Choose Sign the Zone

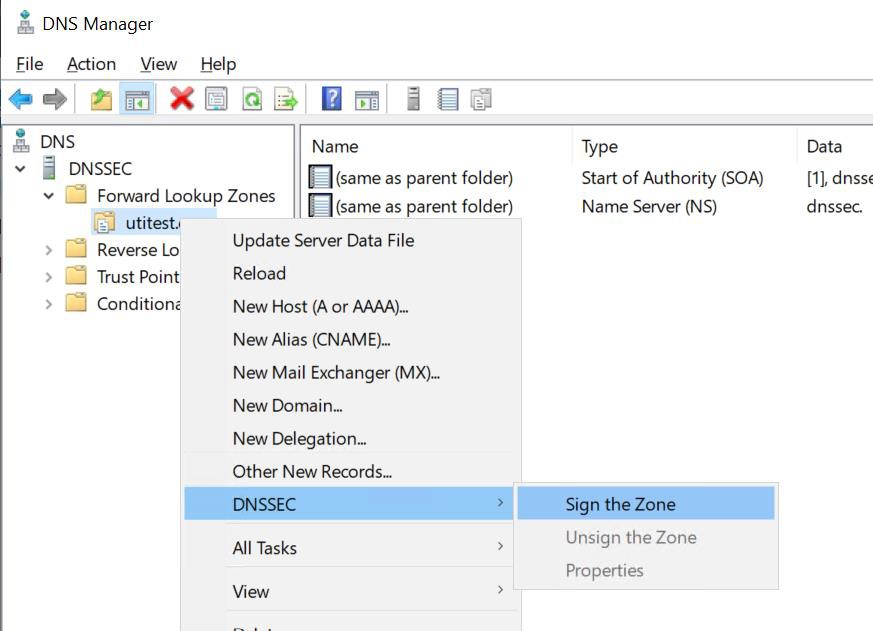(x=646, y=503)
